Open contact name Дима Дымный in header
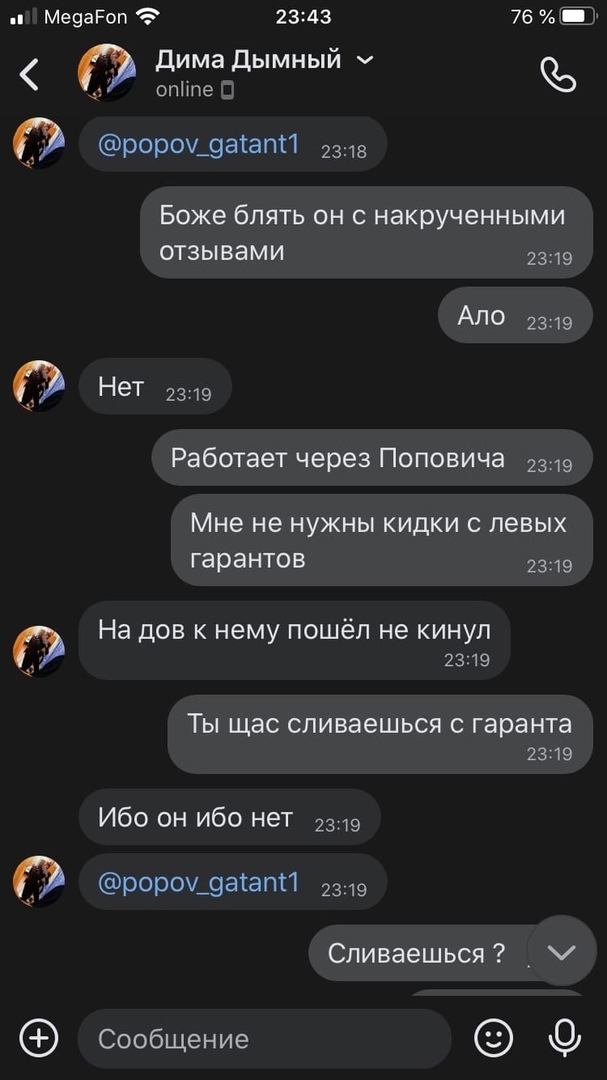This screenshot has height=1080, width=607. [248, 60]
